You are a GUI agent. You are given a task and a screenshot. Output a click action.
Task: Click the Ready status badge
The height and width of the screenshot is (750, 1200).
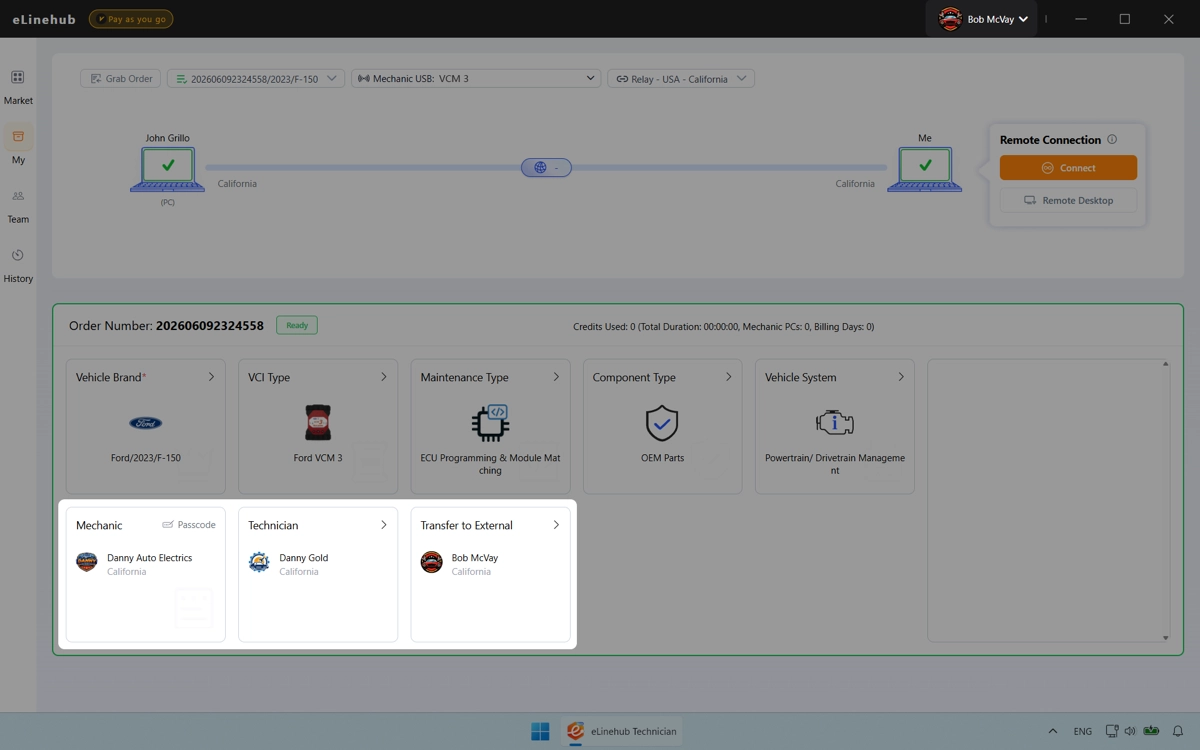297,325
